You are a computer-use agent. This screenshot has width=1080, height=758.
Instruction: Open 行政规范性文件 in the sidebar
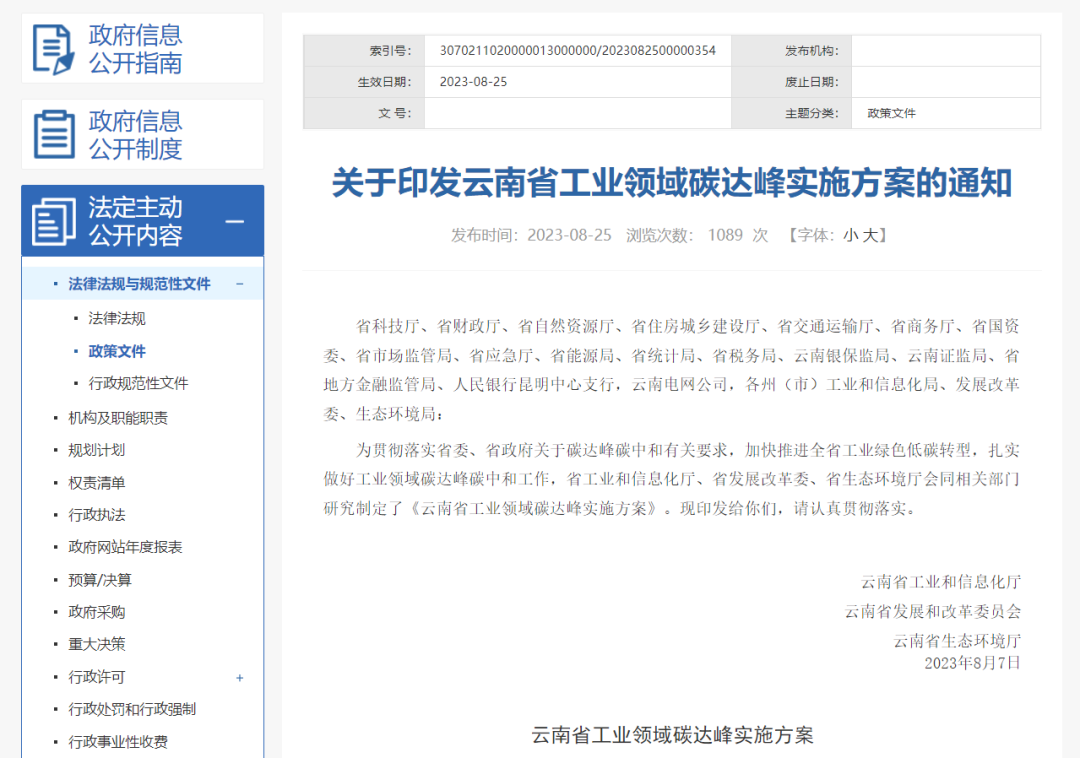click(138, 383)
